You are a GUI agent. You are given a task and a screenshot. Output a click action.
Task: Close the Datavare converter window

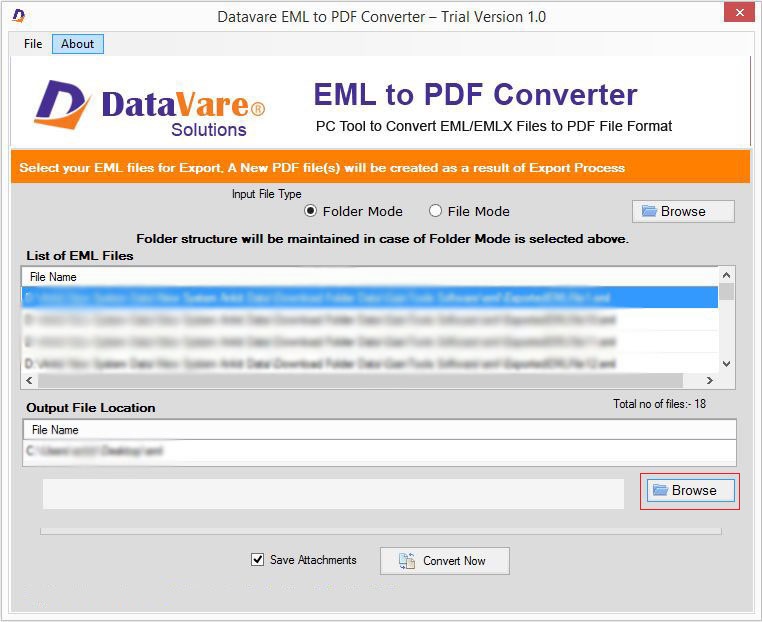pos(739,12)
